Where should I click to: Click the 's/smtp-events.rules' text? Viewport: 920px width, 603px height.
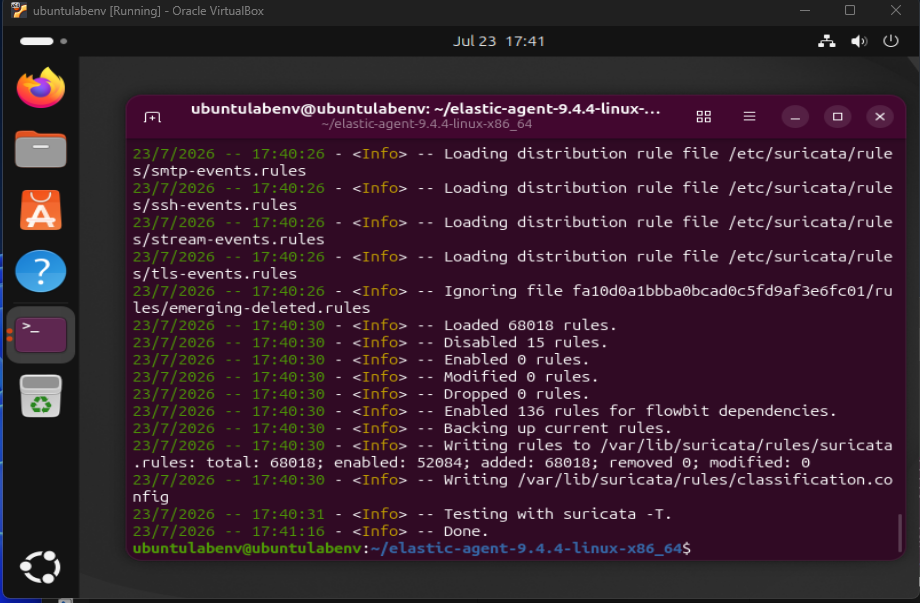coord(219,171)
